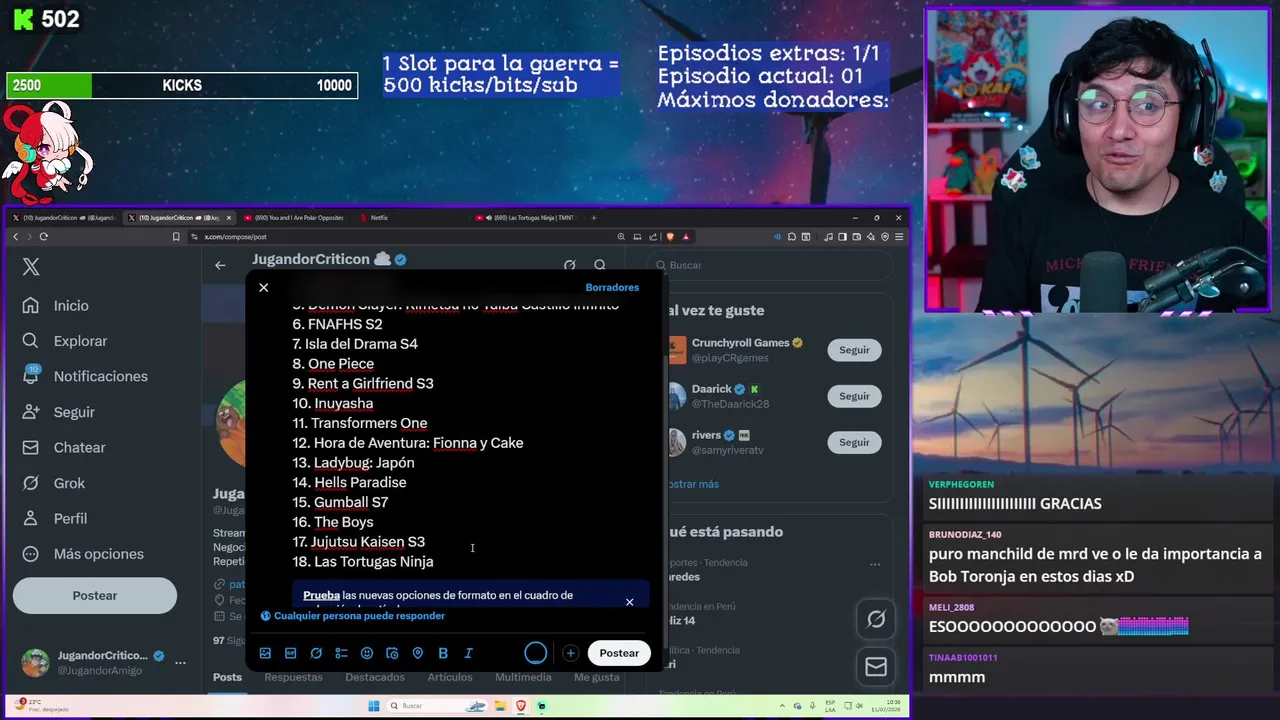Open Grok in the sidebar
This screenshot has height=720, width=1280.
56,483
